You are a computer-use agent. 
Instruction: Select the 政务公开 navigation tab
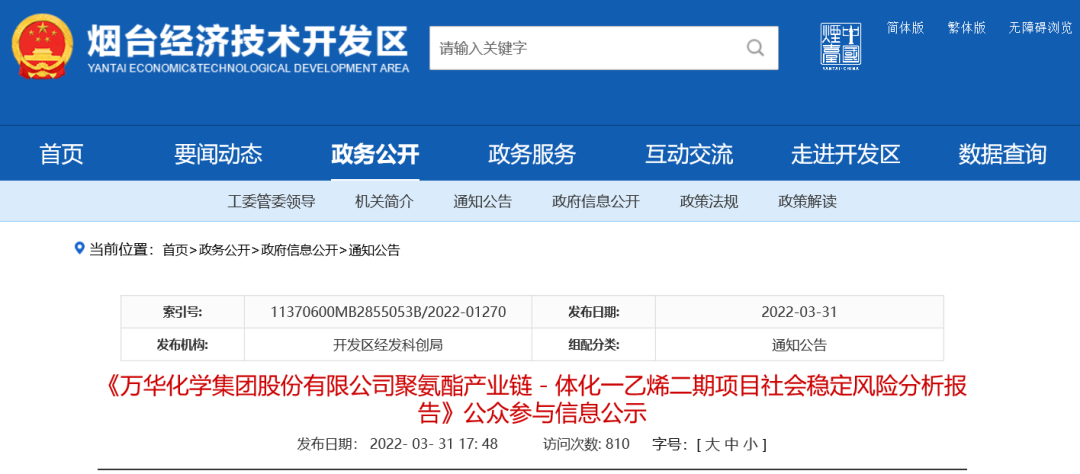pyautogui.click(x=375, y=154)
